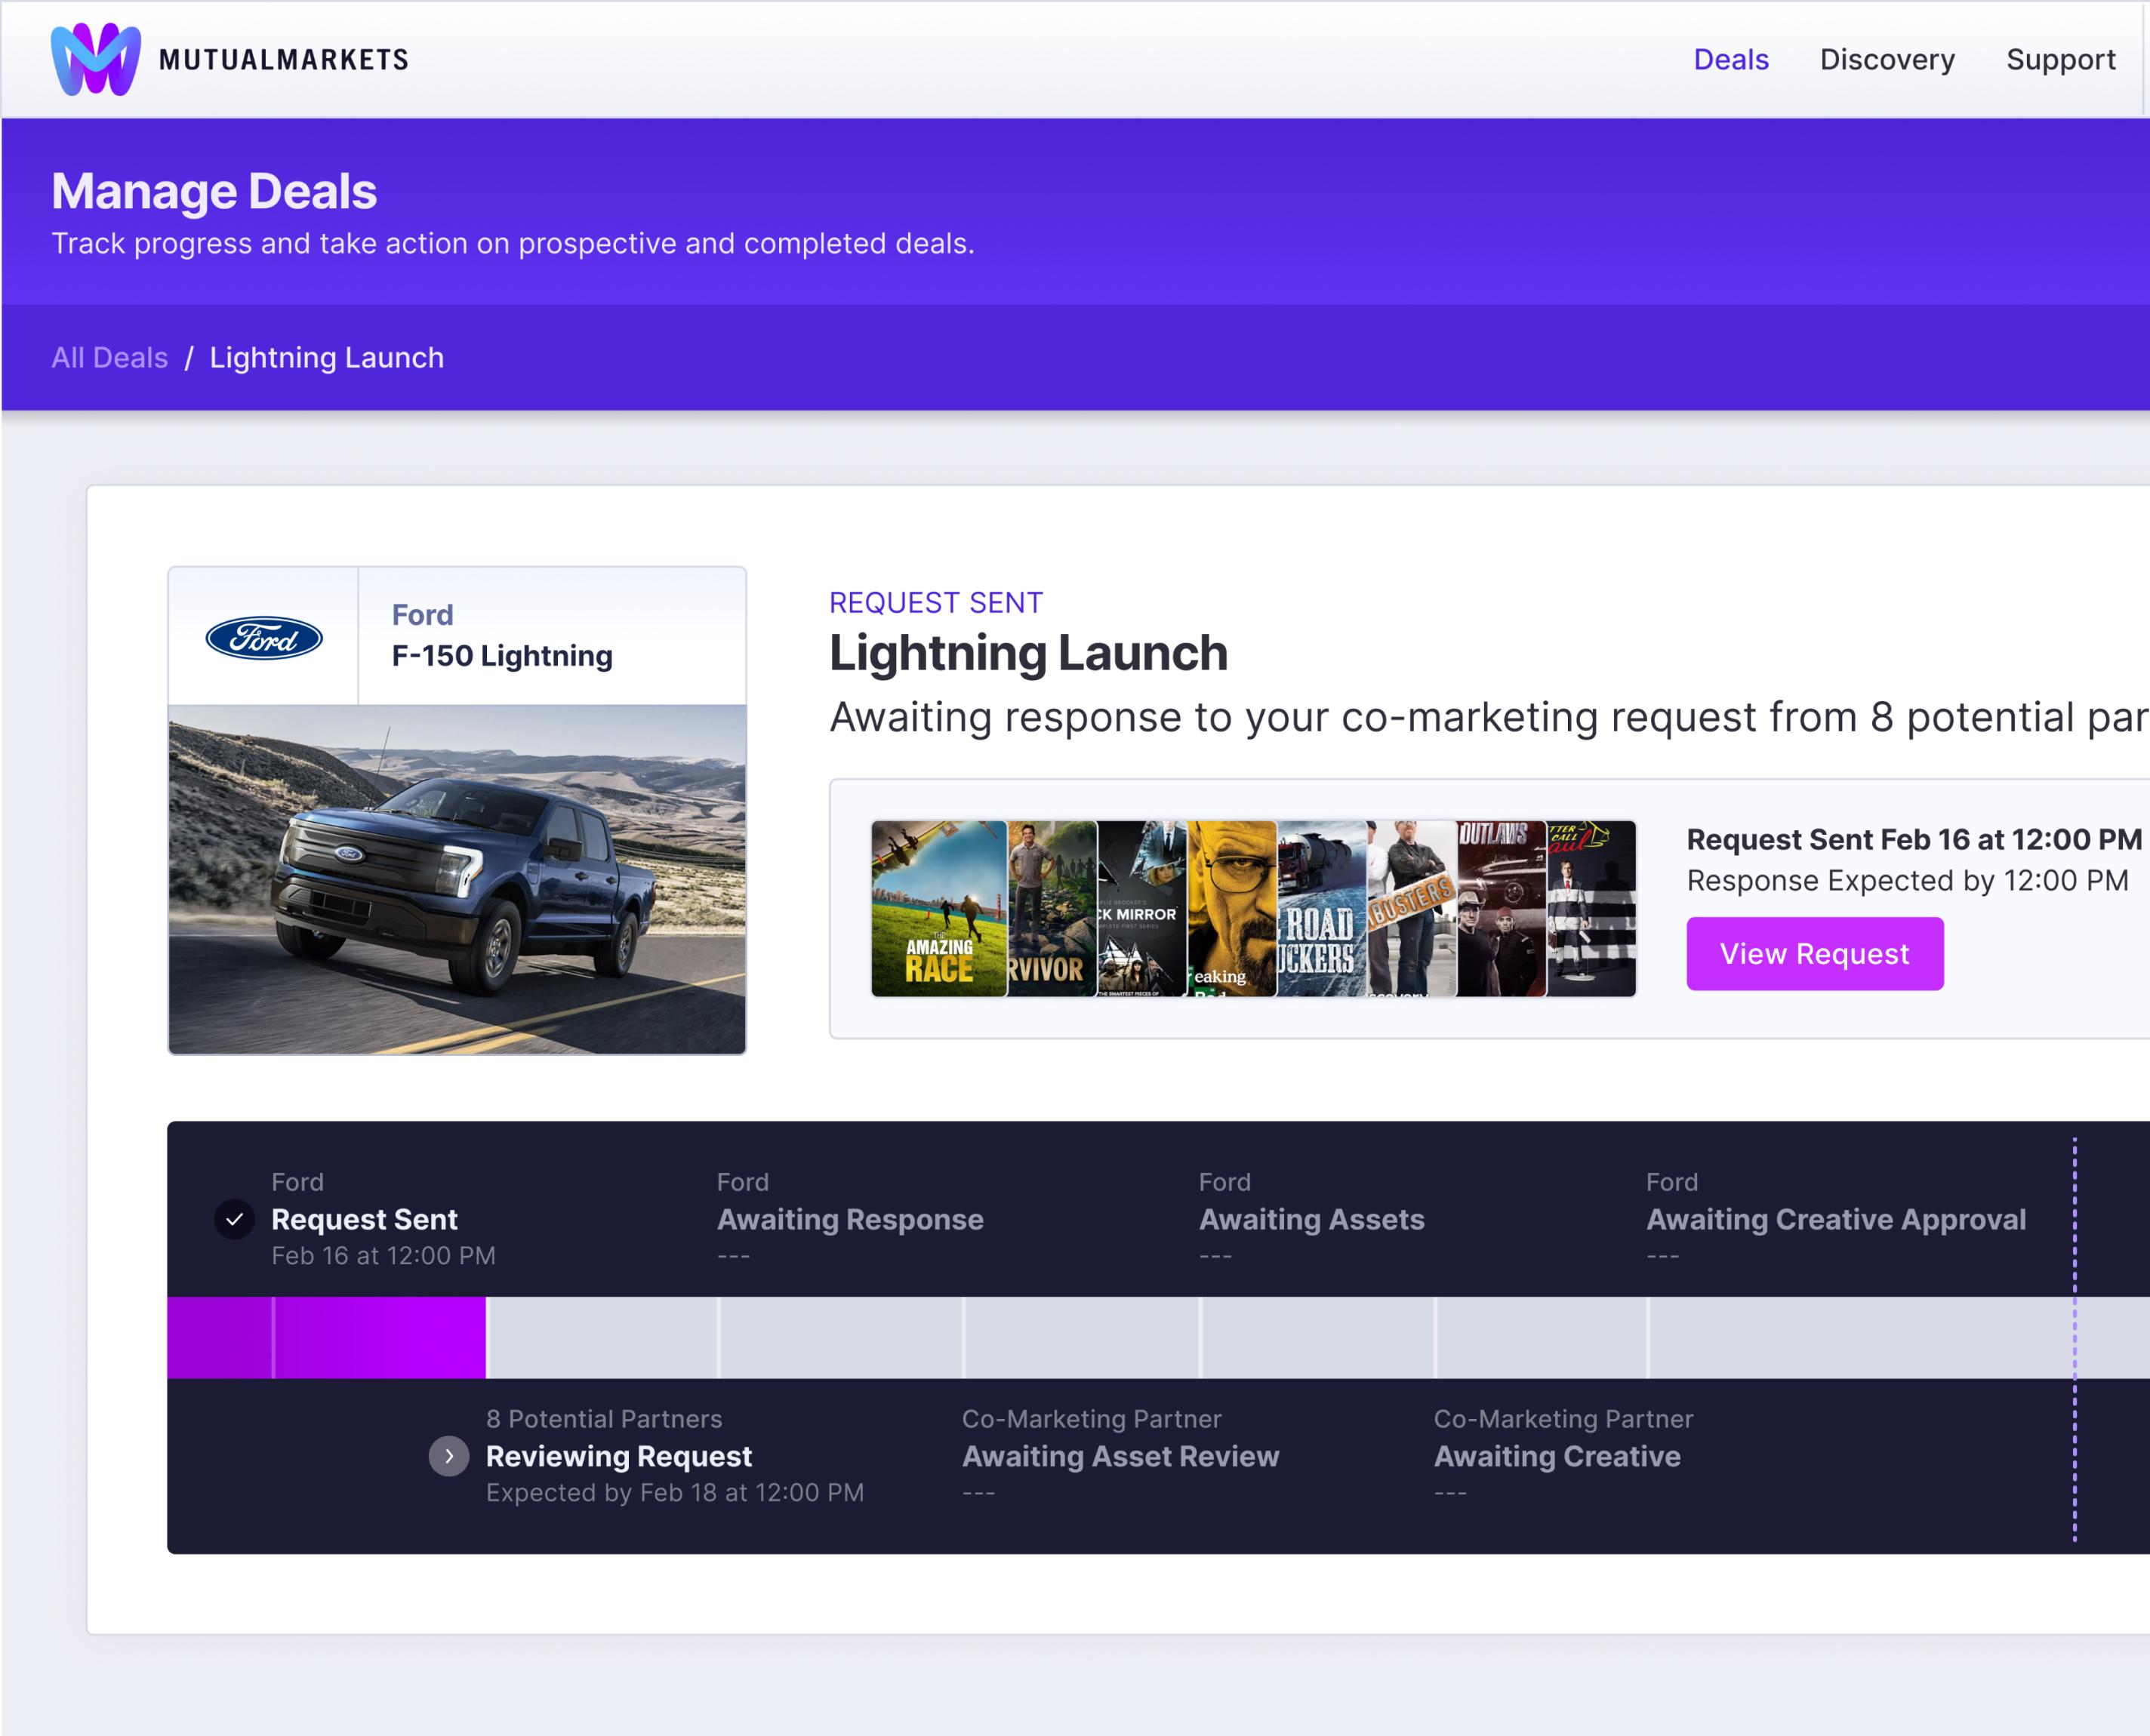Open the Mythbusters poster thumbnail
This screenshot has width=2150, height=1736.
point(1412,909)
